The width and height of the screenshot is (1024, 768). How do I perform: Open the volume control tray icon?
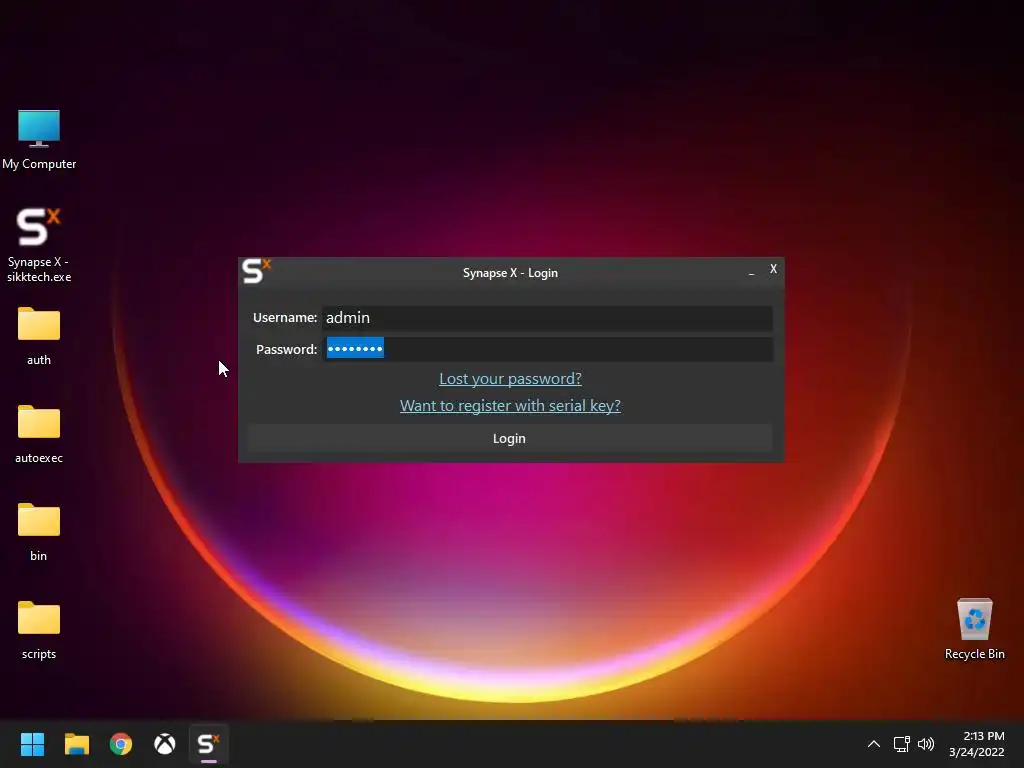coord(926,744)
